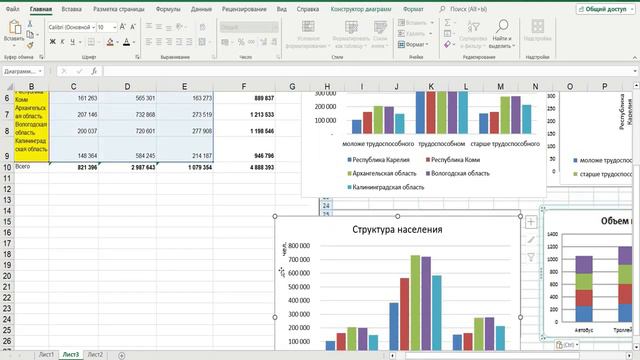Click the borders icon in font group
This screenshot has width=640, height=360.
91,42
